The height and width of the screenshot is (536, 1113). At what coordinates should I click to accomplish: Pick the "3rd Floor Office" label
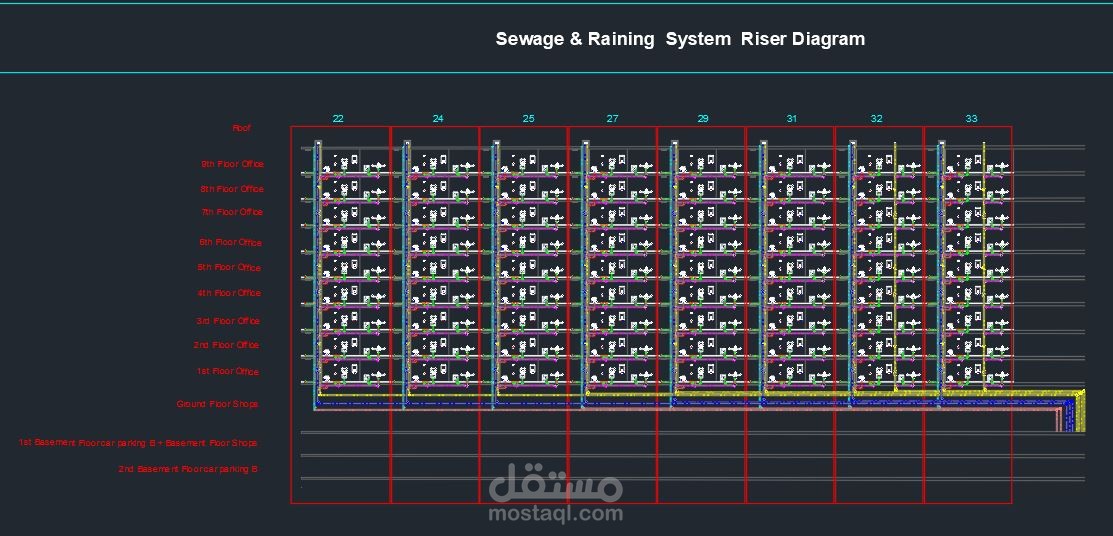228,321
